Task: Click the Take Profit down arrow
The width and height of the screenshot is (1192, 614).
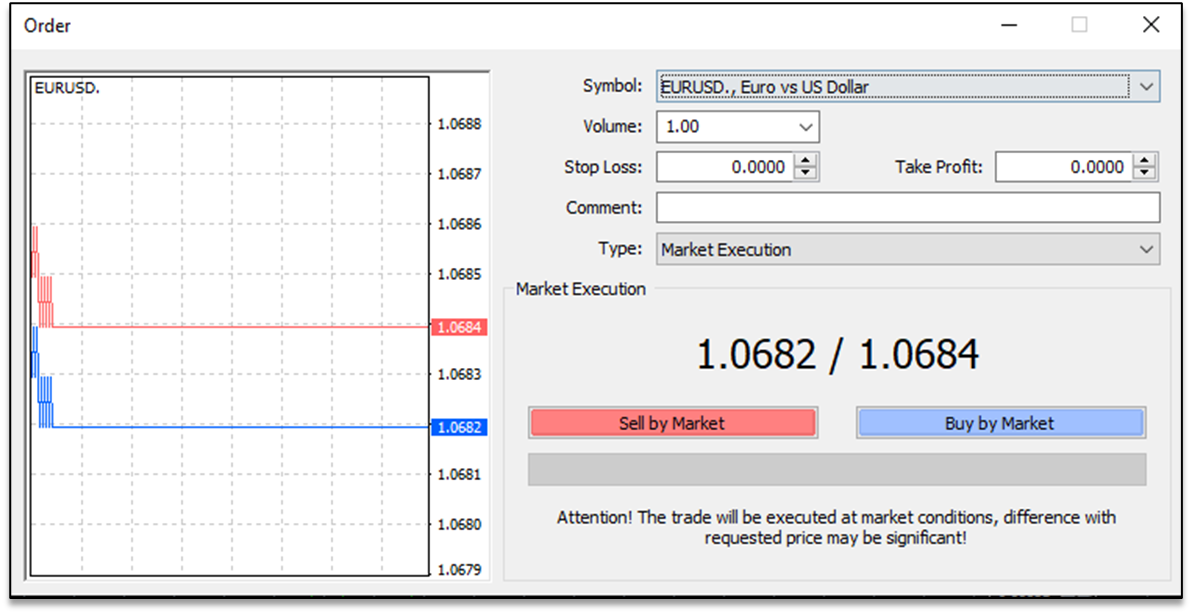Action: [x=1145, y=174]
